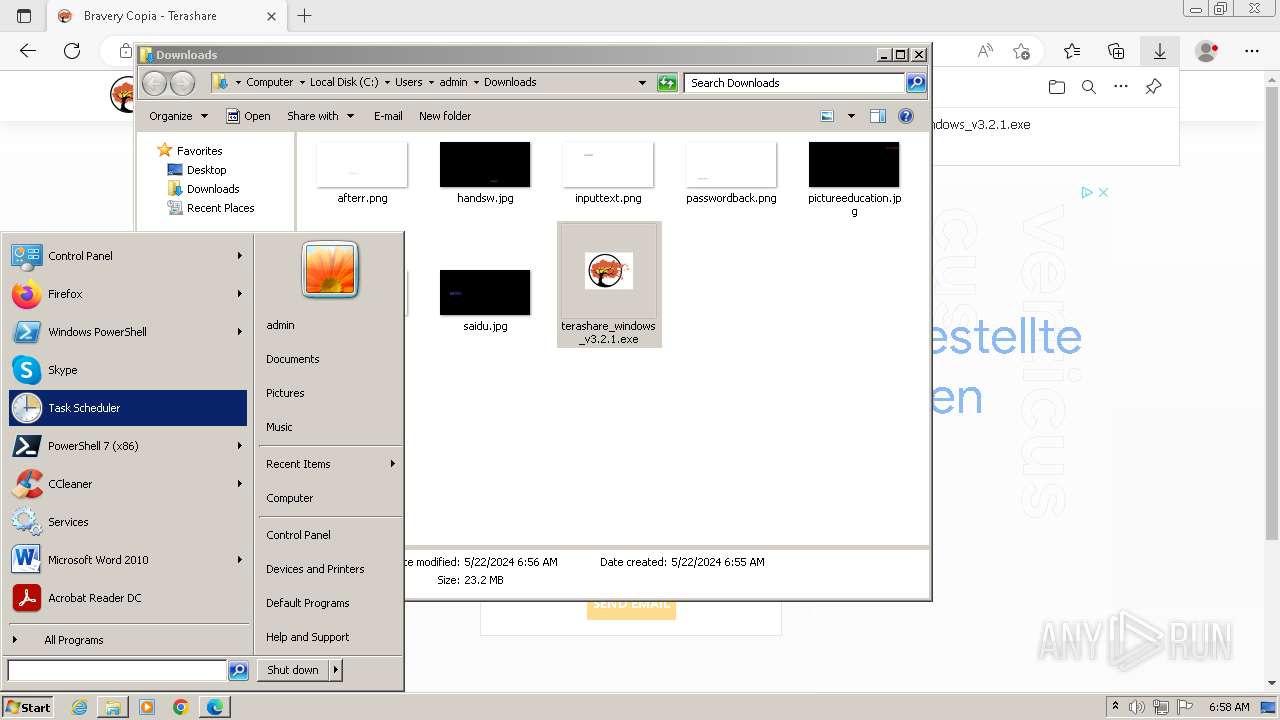Launch Microsoft Word 2010

(127, 560)
